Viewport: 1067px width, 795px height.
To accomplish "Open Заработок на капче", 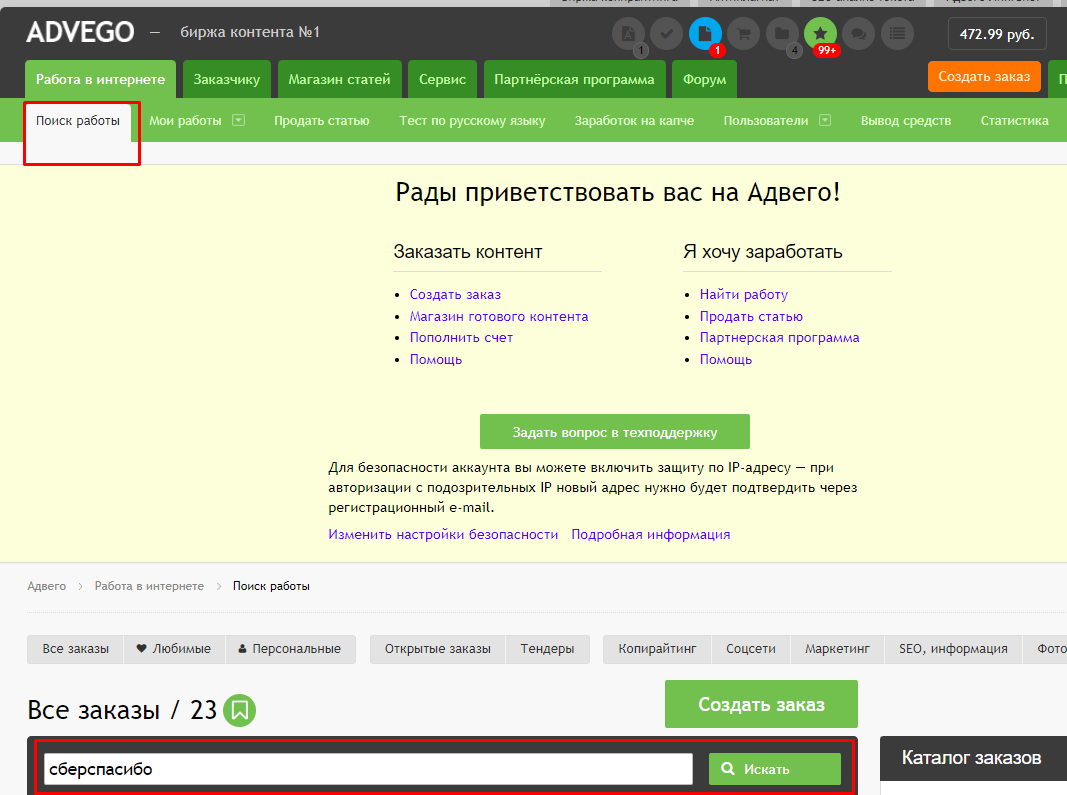I will (634, 121).
